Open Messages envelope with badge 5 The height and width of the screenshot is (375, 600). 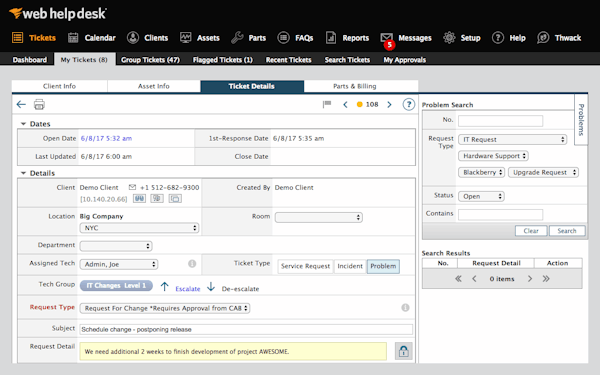coord(387,40)
